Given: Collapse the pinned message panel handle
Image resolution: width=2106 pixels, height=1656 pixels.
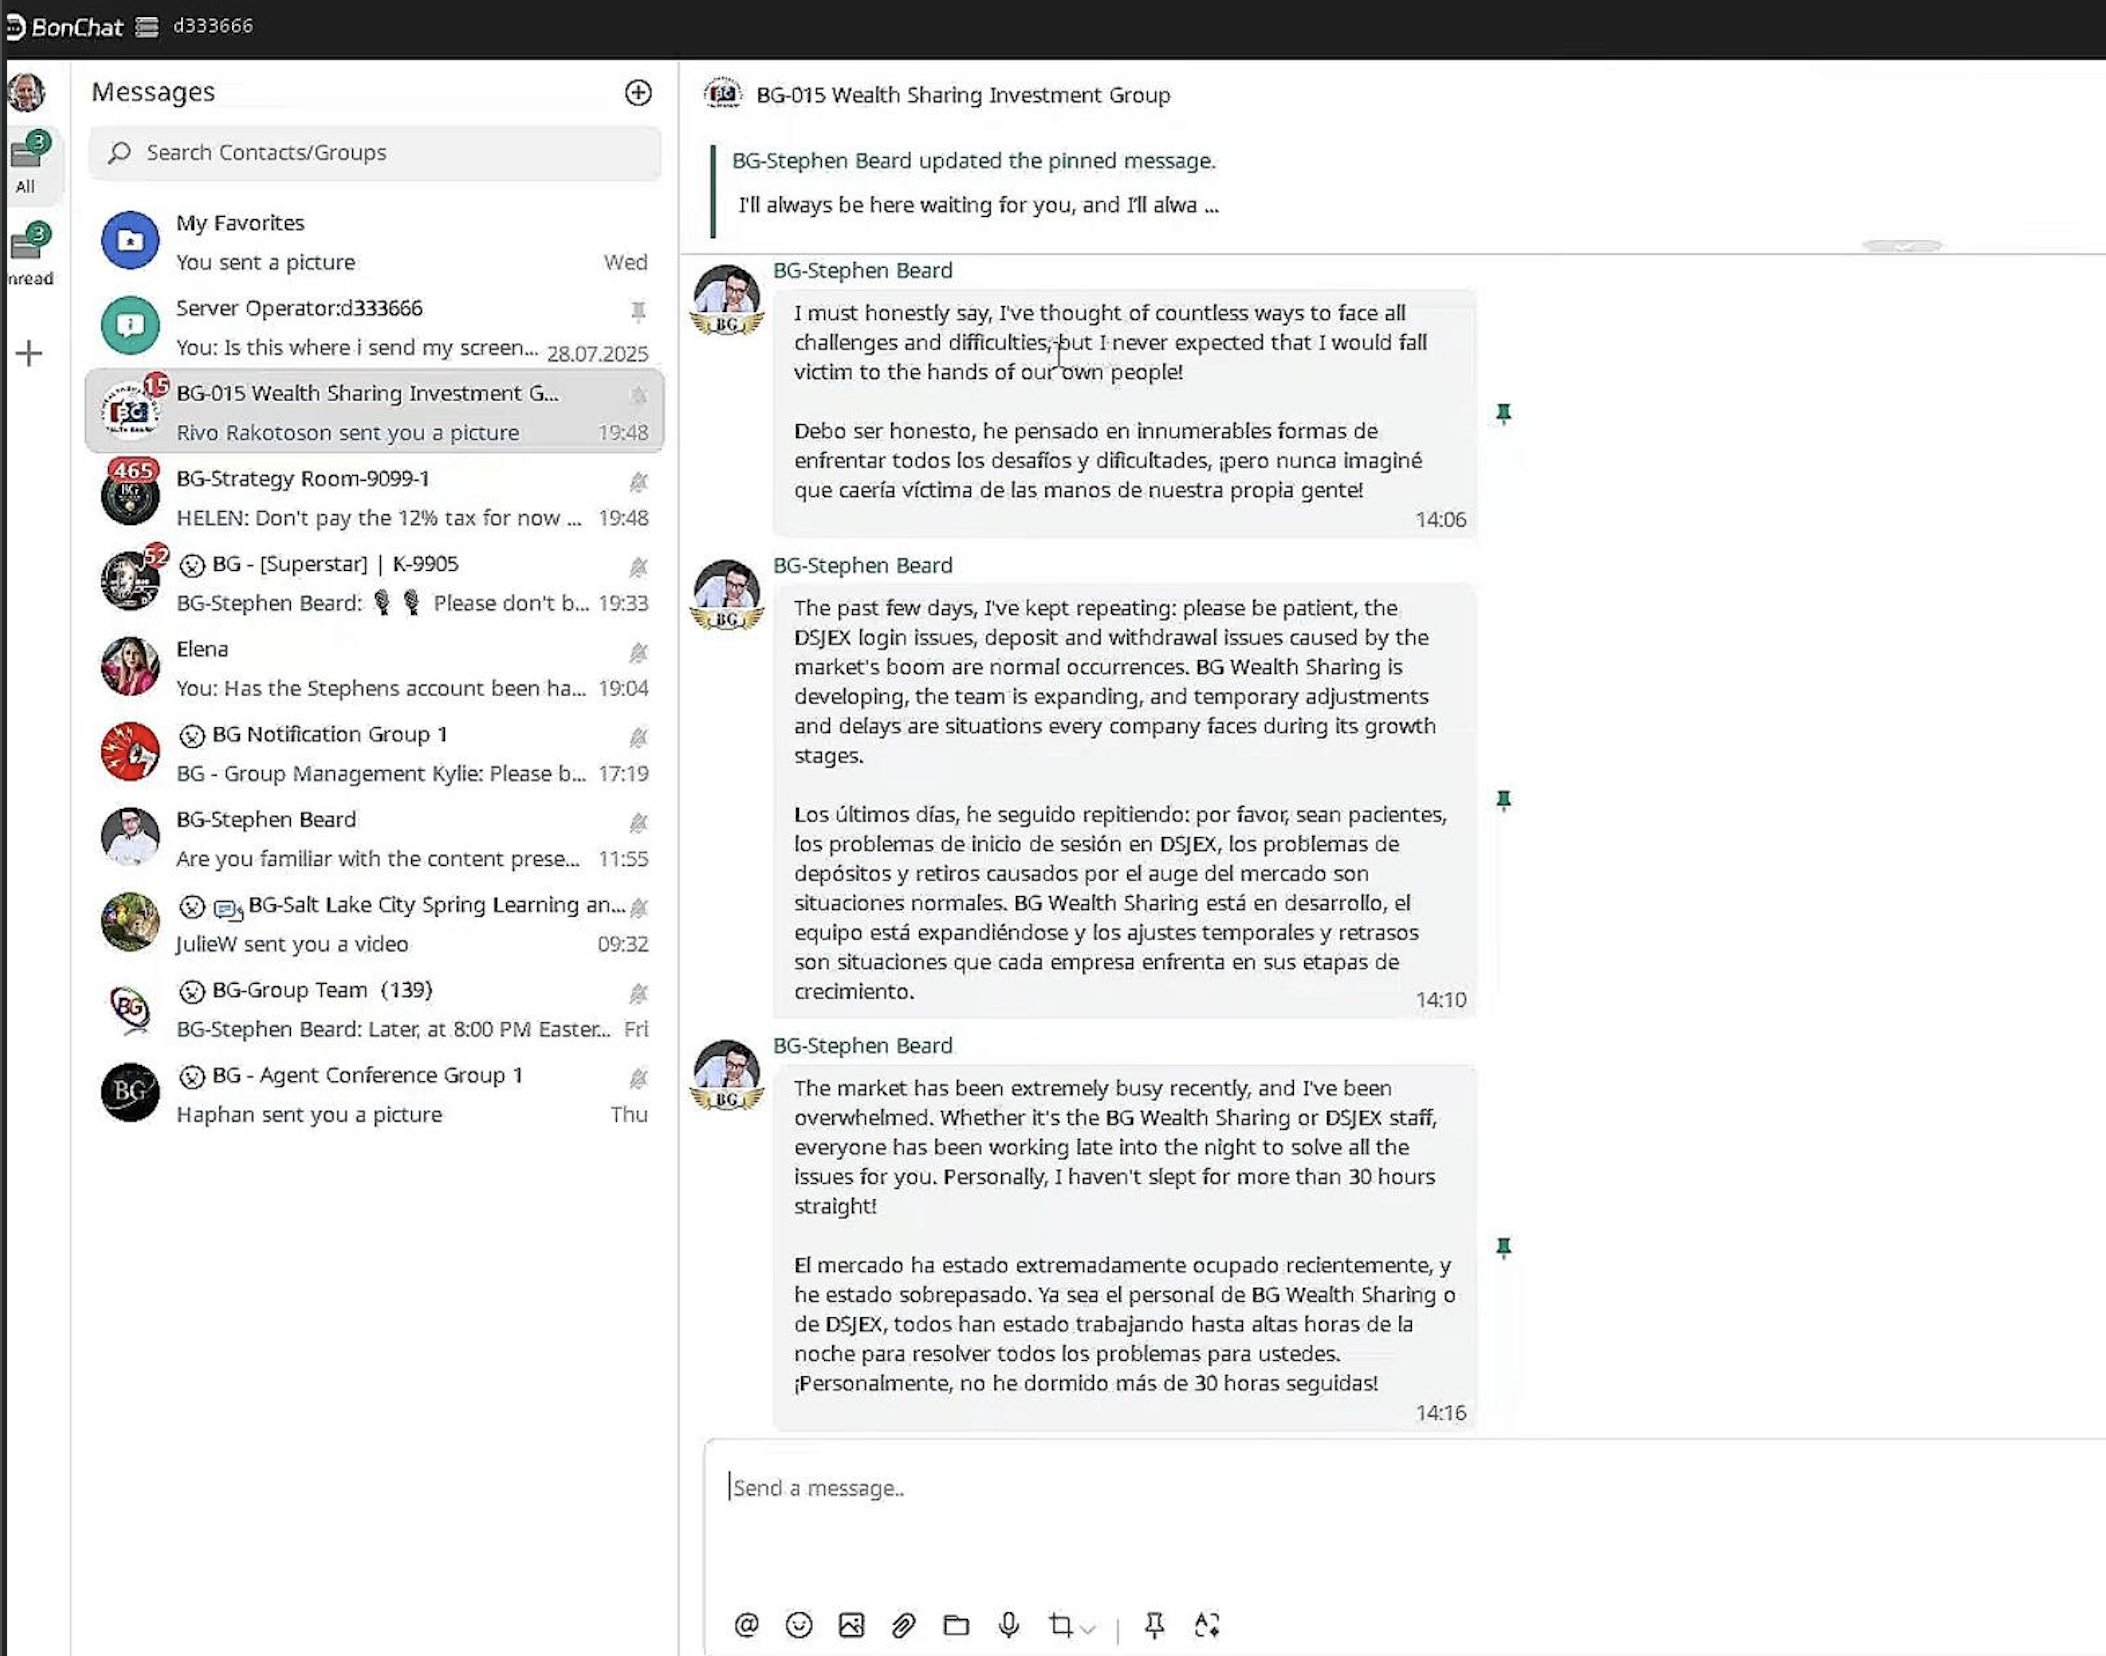Looking at the screenshot, I should [1902, 245].
